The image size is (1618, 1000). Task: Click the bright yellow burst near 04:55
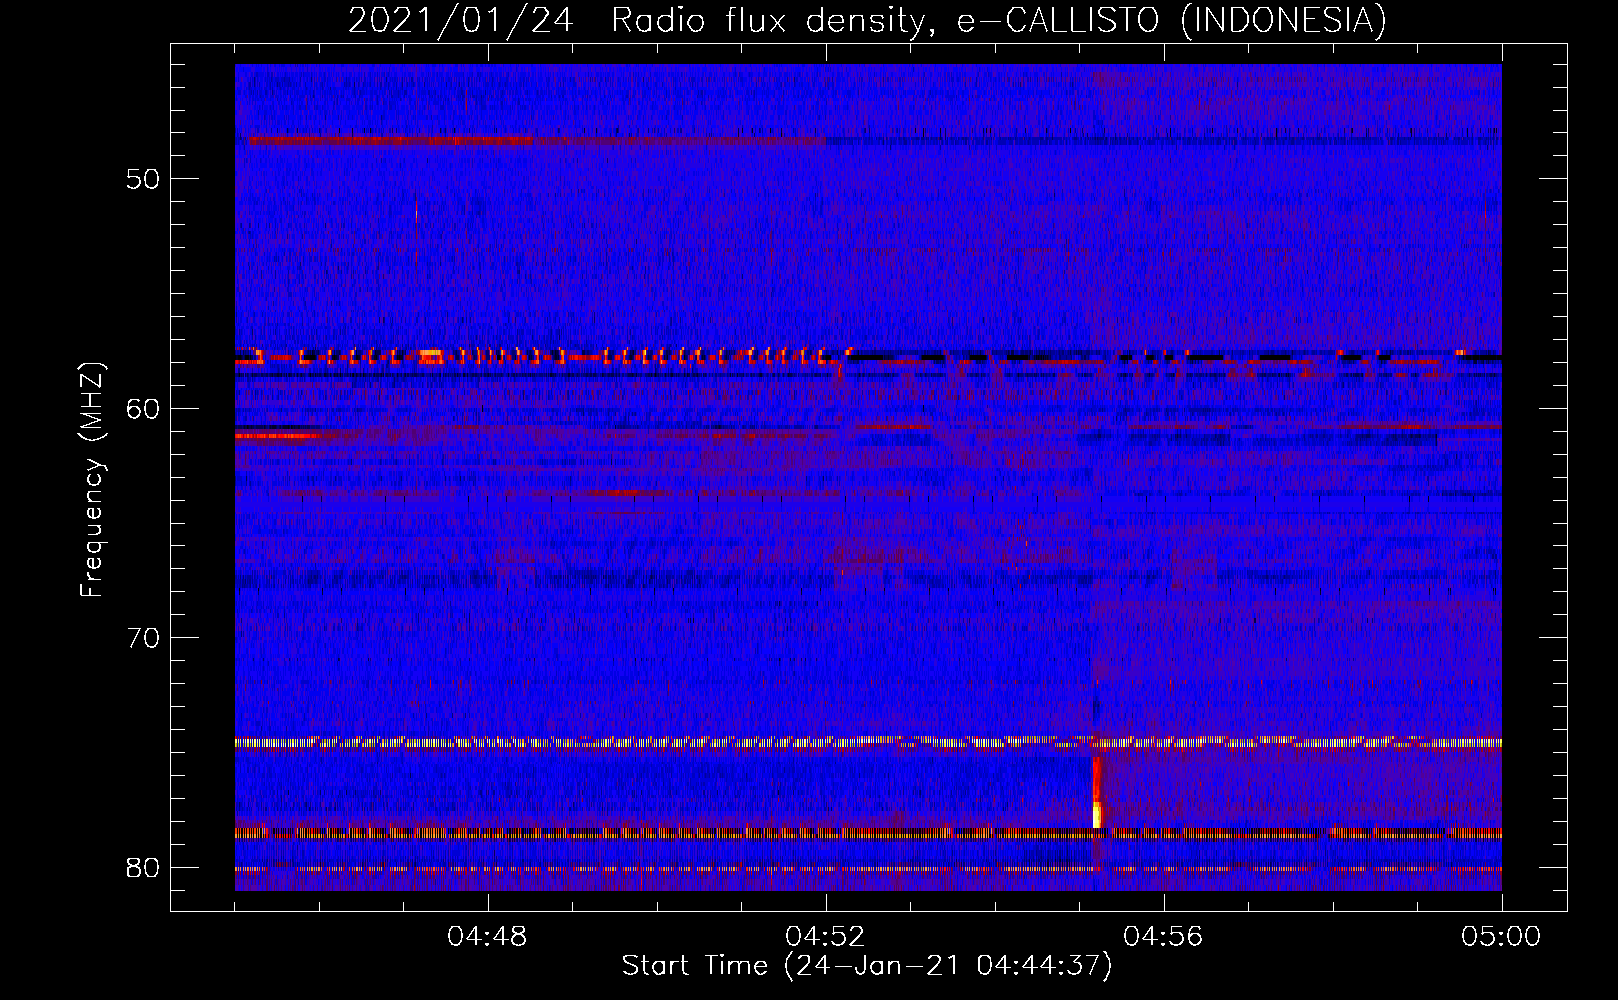pos(1097,814)
